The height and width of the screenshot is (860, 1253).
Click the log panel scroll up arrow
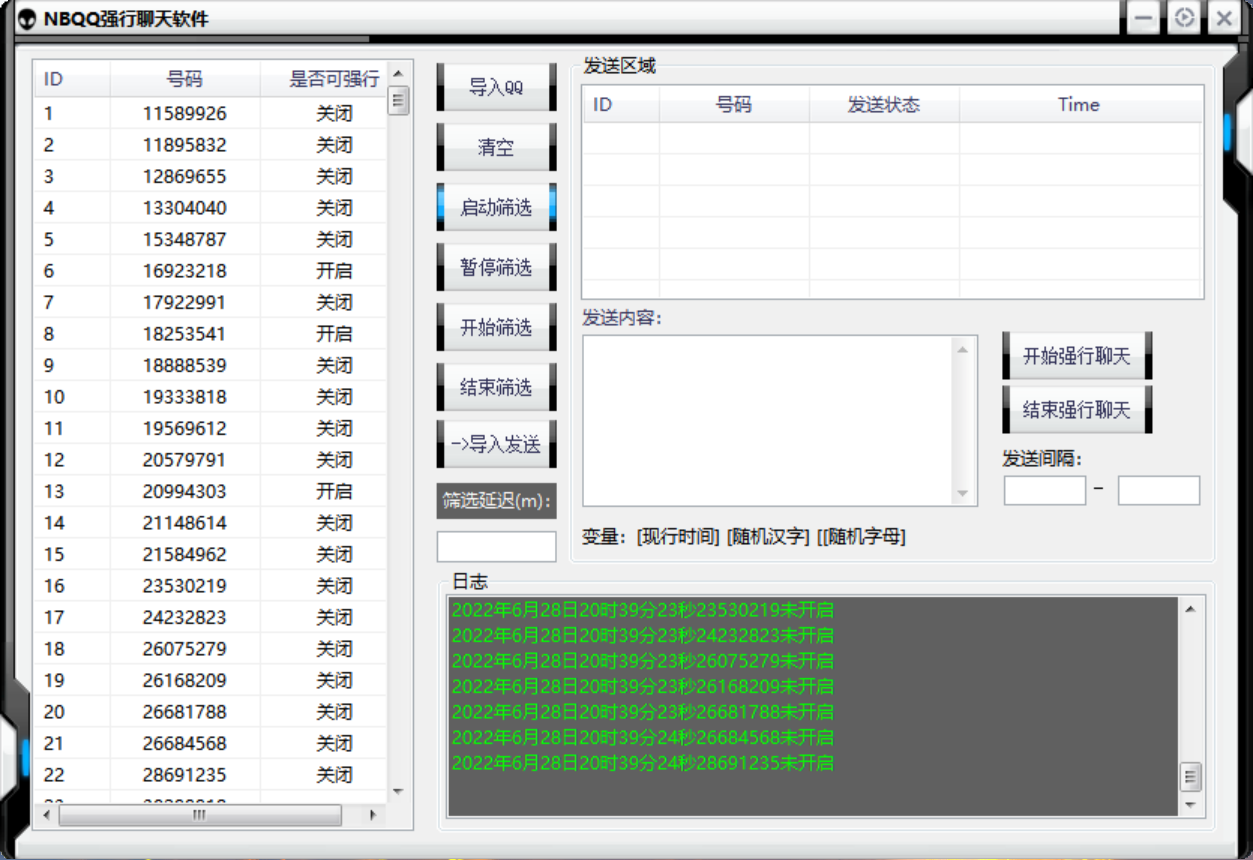[x=1190, y=608]
